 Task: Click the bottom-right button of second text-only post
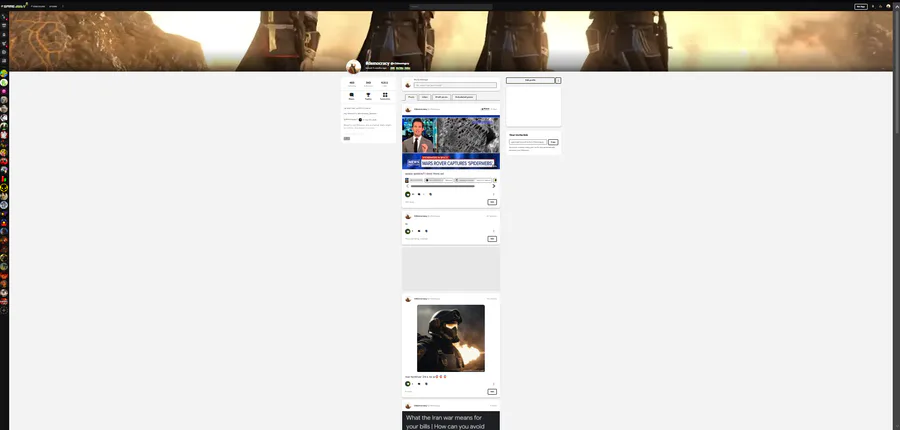(492, 239)
